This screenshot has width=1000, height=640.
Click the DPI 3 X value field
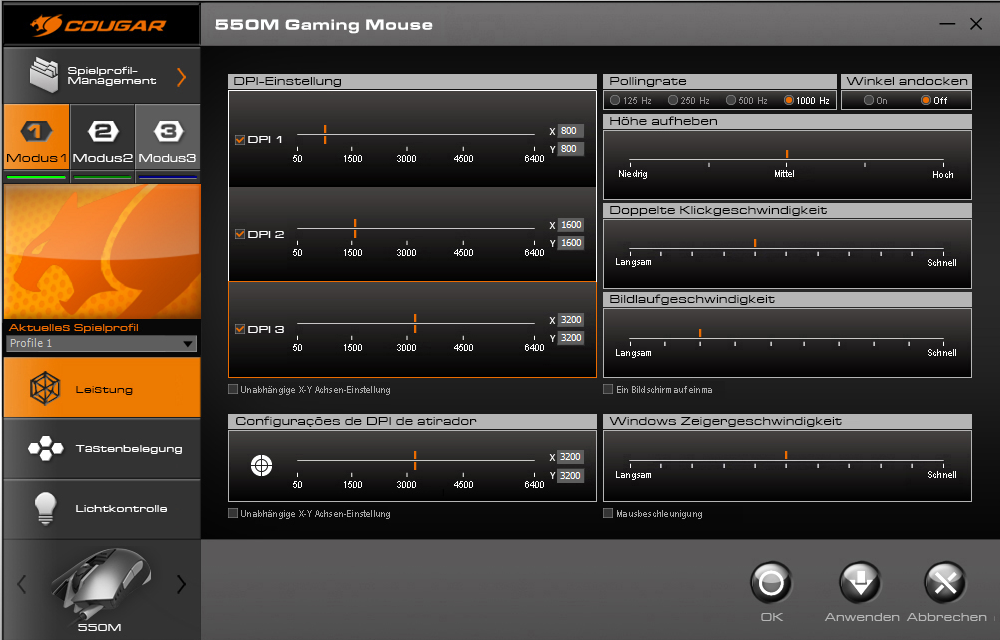click(570, 320)
